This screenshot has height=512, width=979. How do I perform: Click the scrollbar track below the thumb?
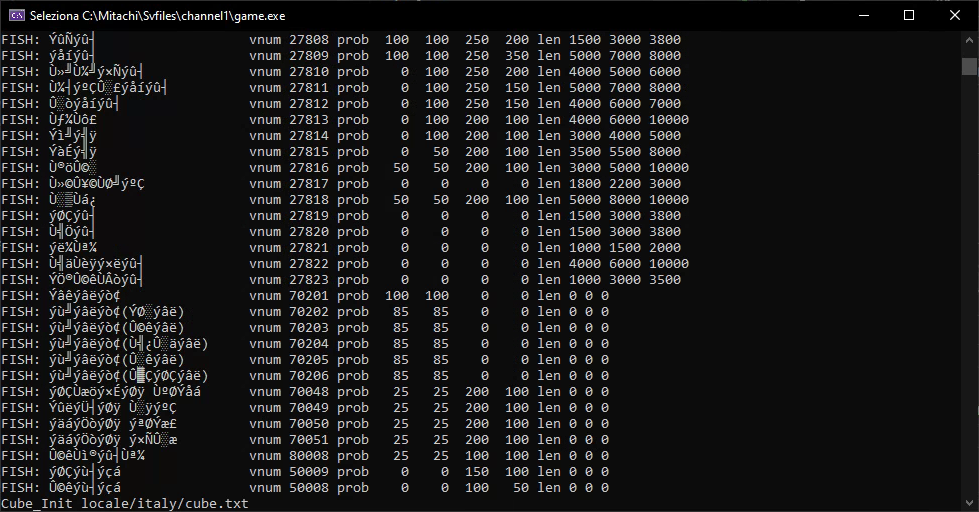(968, 300)
